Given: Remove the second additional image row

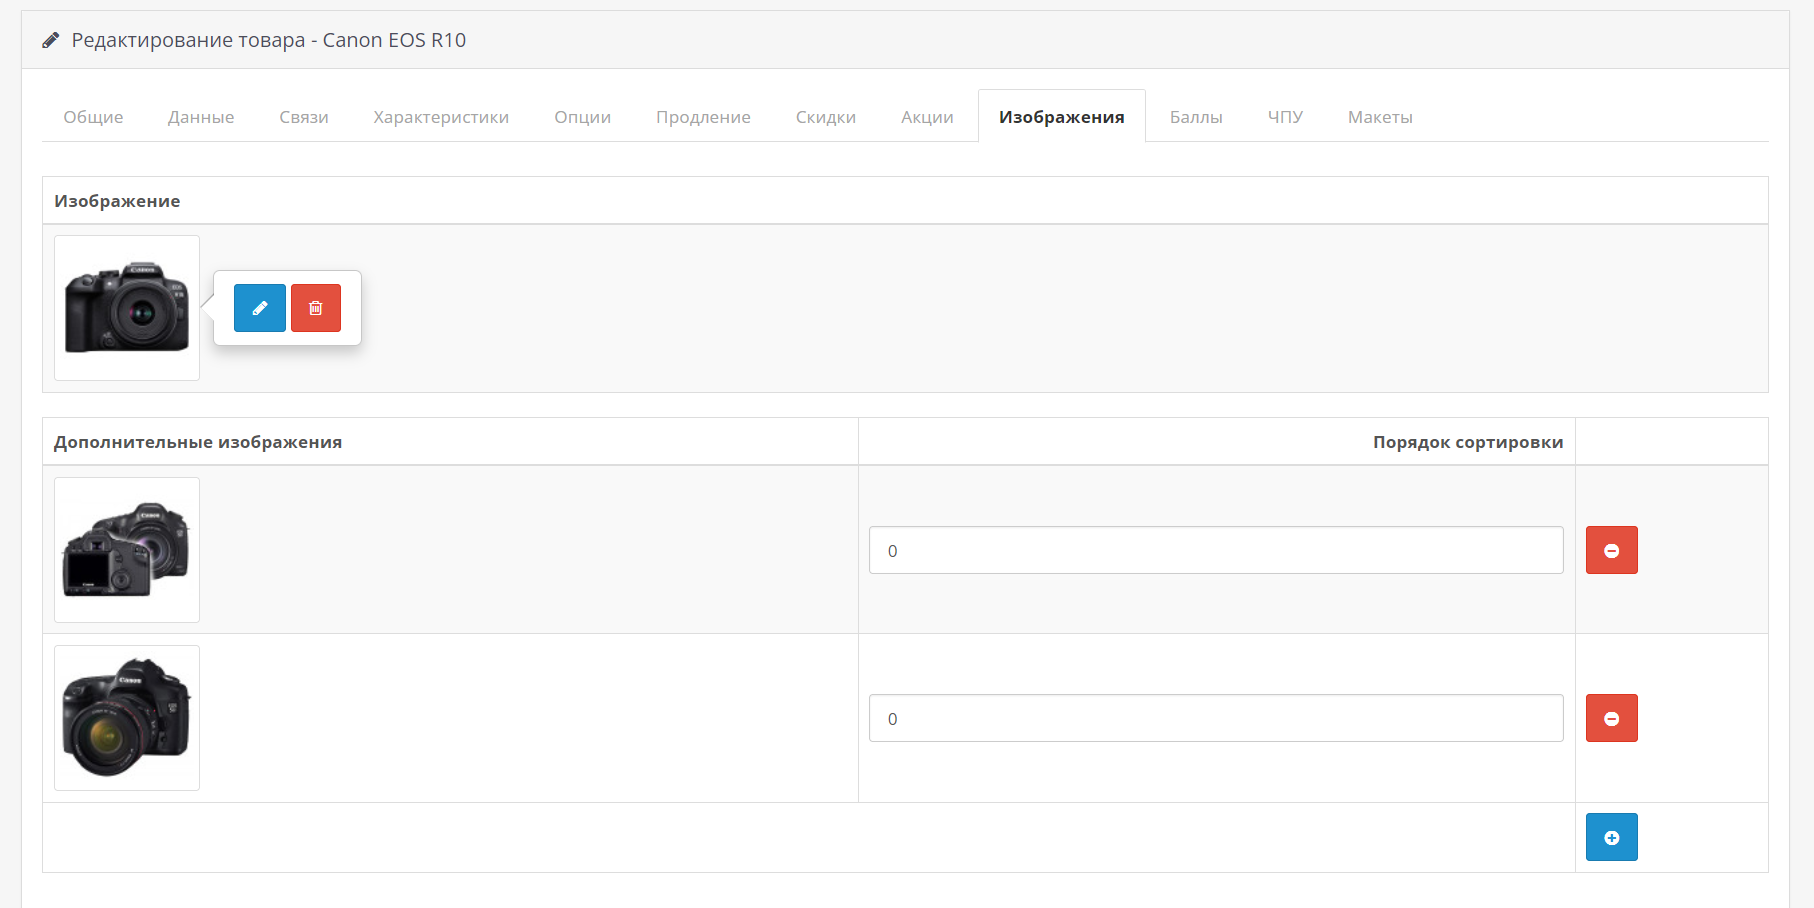Looking at the screenshot, I should pyautogui.click(x=1611, y=718).
